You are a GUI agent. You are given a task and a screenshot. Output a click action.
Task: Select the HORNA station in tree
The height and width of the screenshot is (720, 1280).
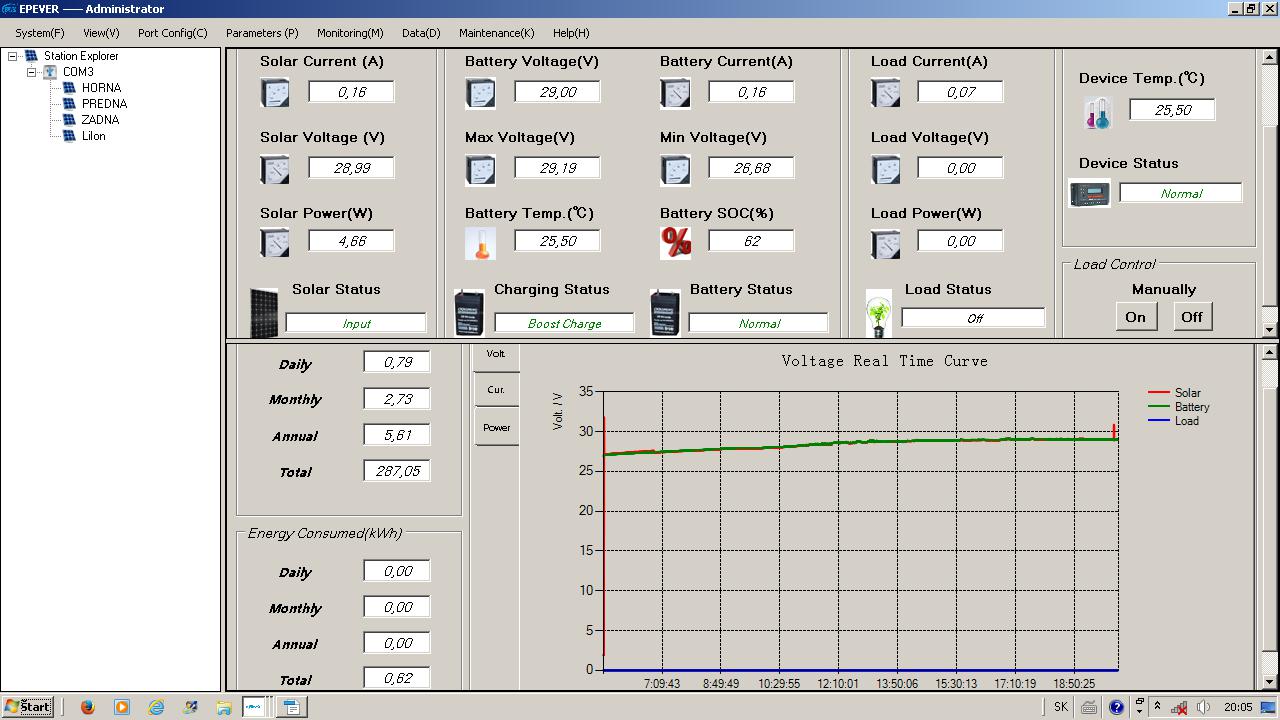pyautogui.click(x=101, y=88)
